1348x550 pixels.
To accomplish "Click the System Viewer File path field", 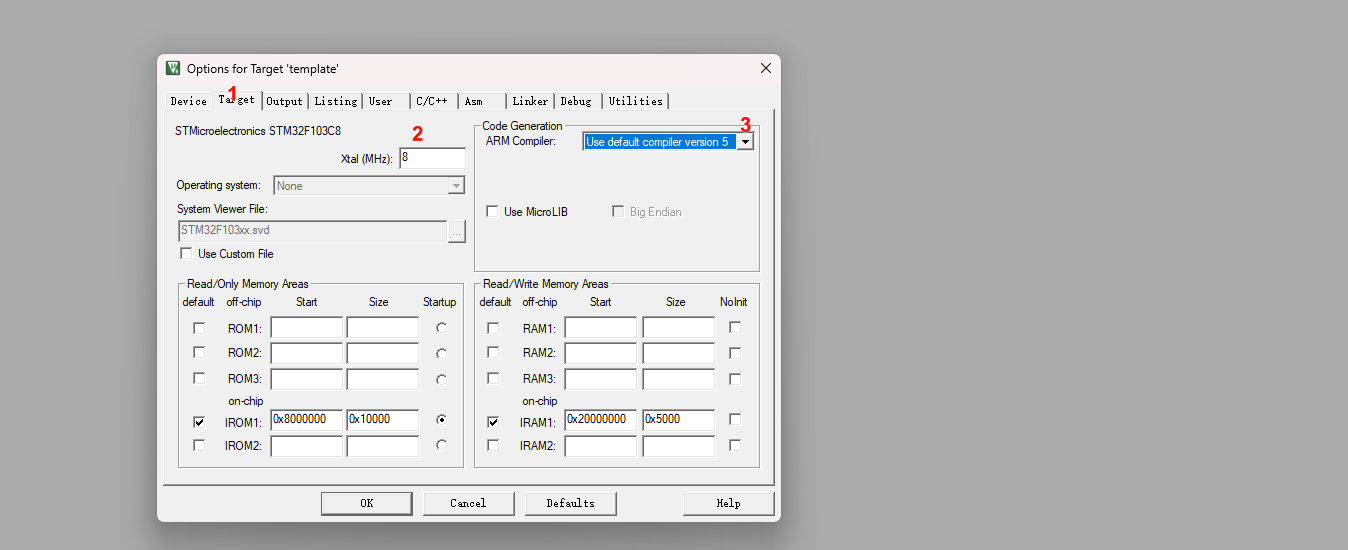I will pyautogui.click(x=311, y=231).
